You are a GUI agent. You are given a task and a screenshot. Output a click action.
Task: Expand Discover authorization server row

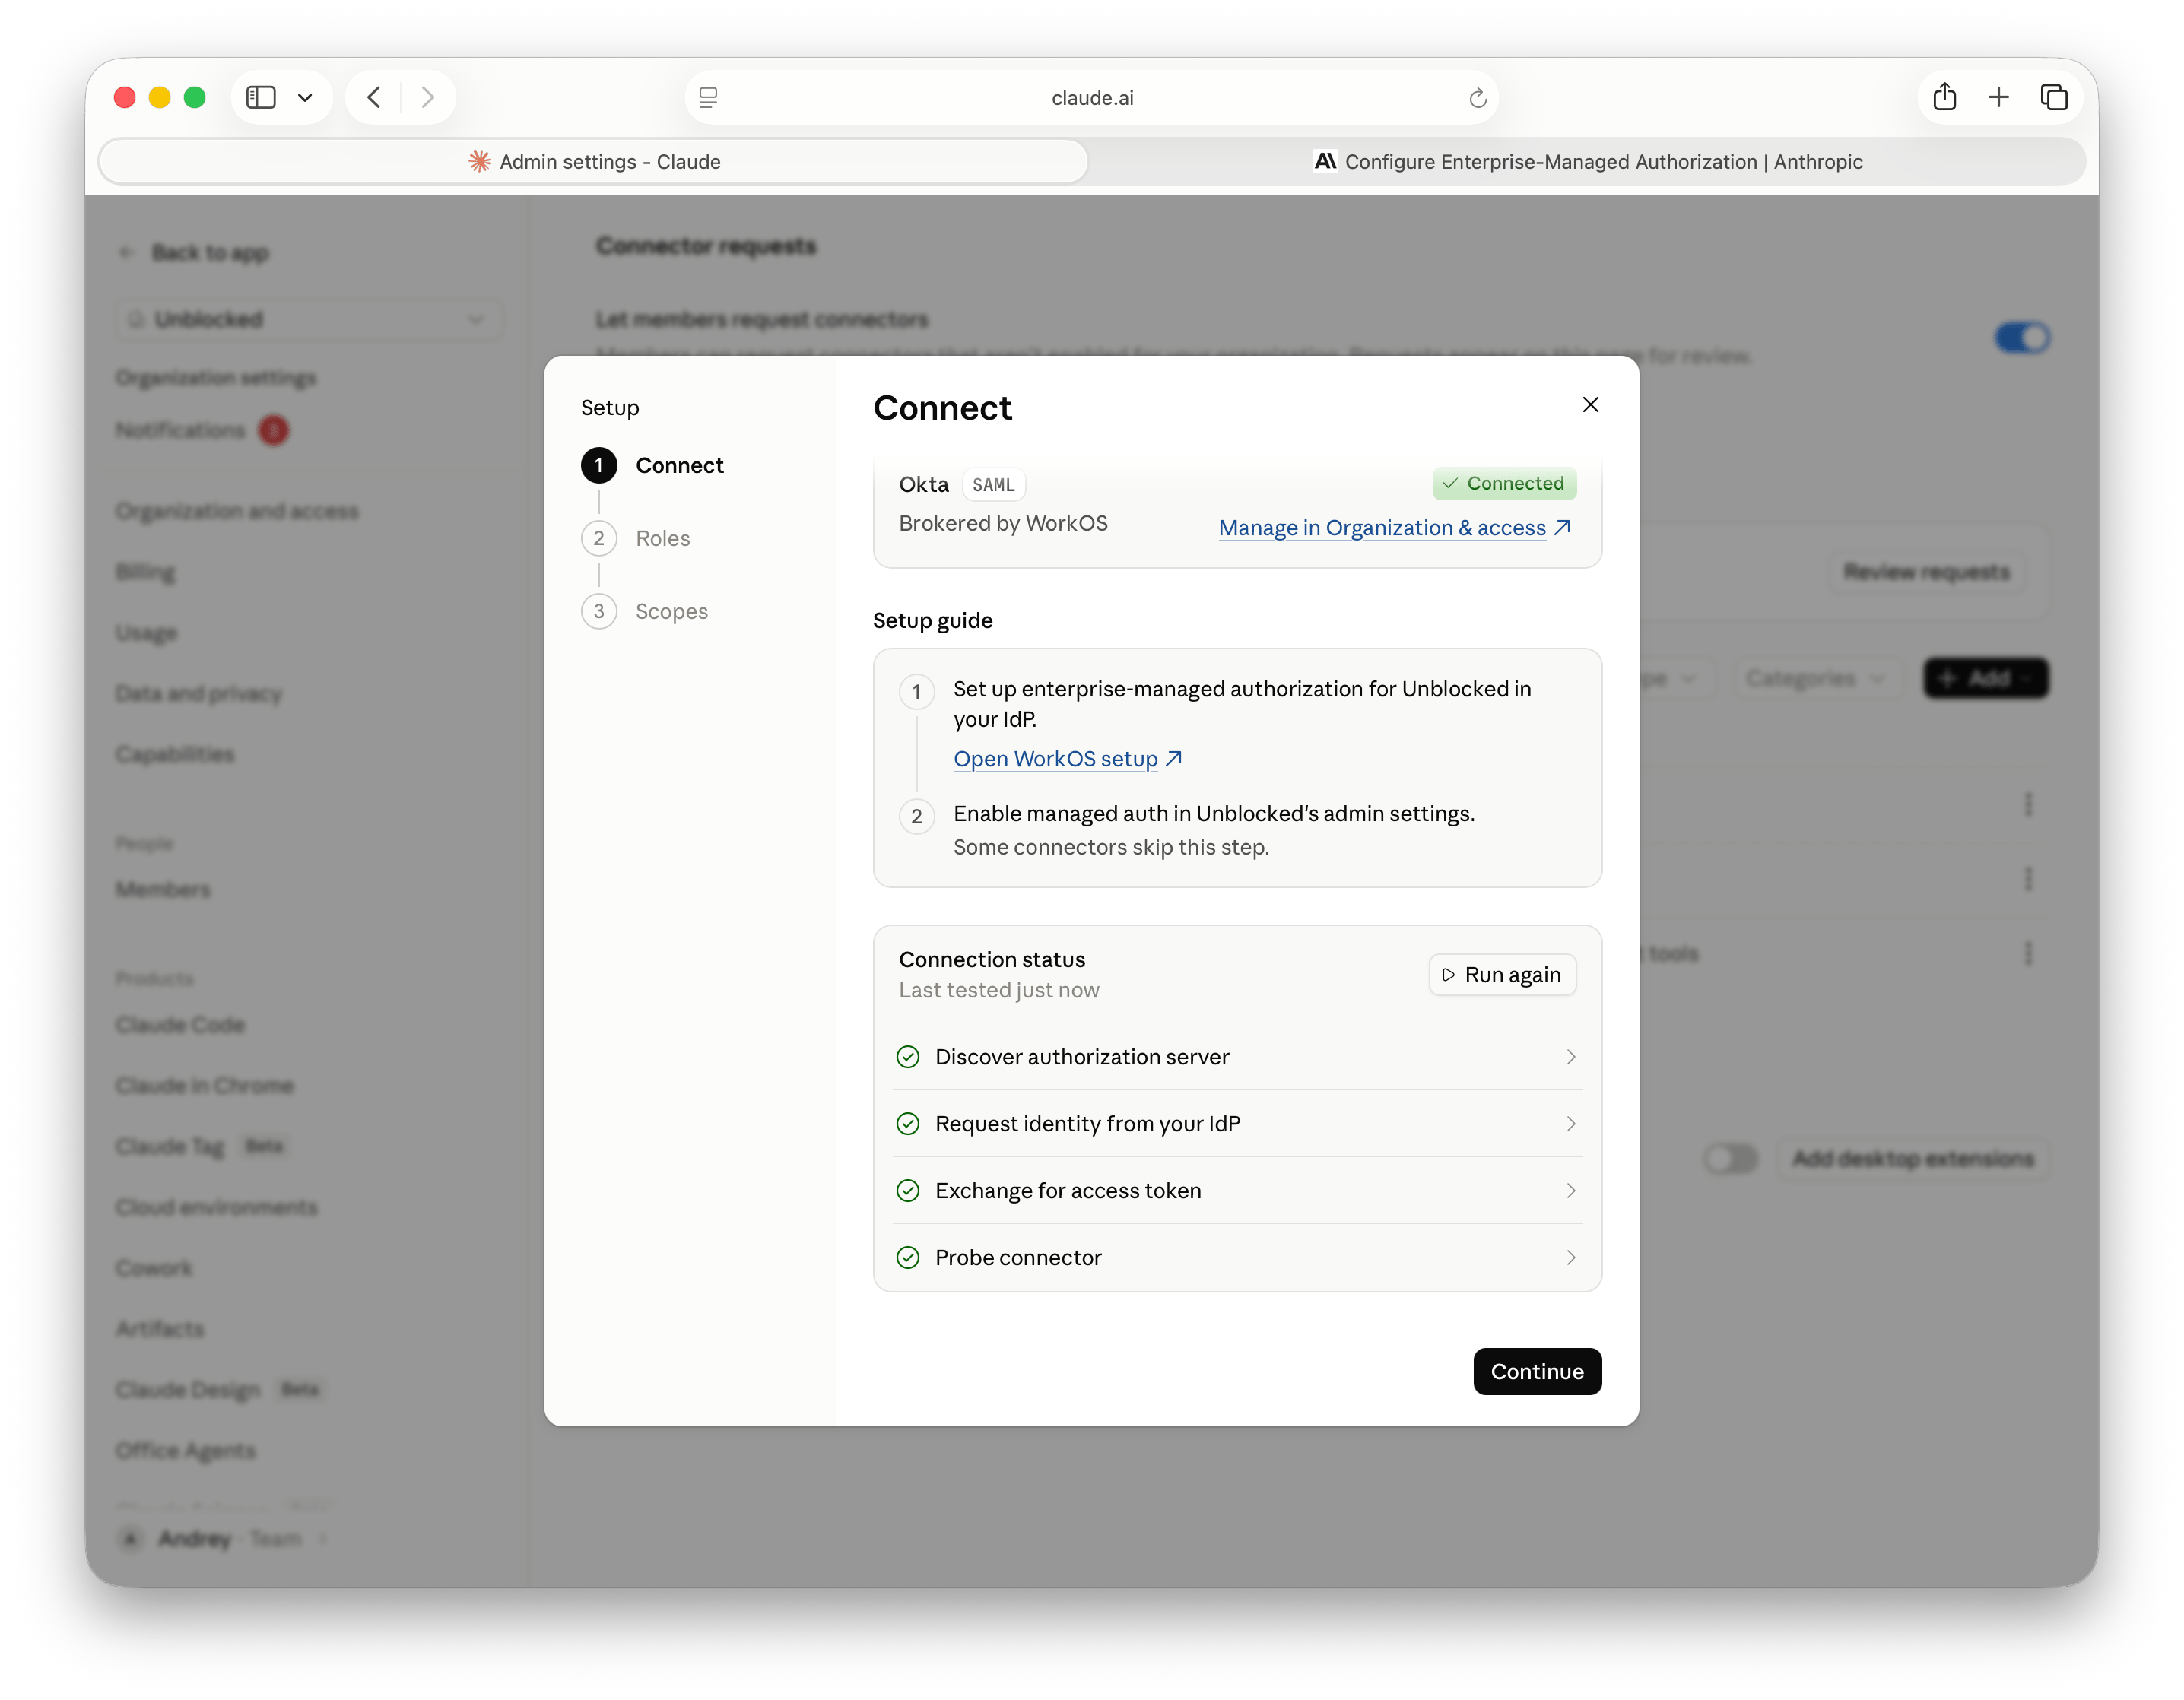1237,1057
